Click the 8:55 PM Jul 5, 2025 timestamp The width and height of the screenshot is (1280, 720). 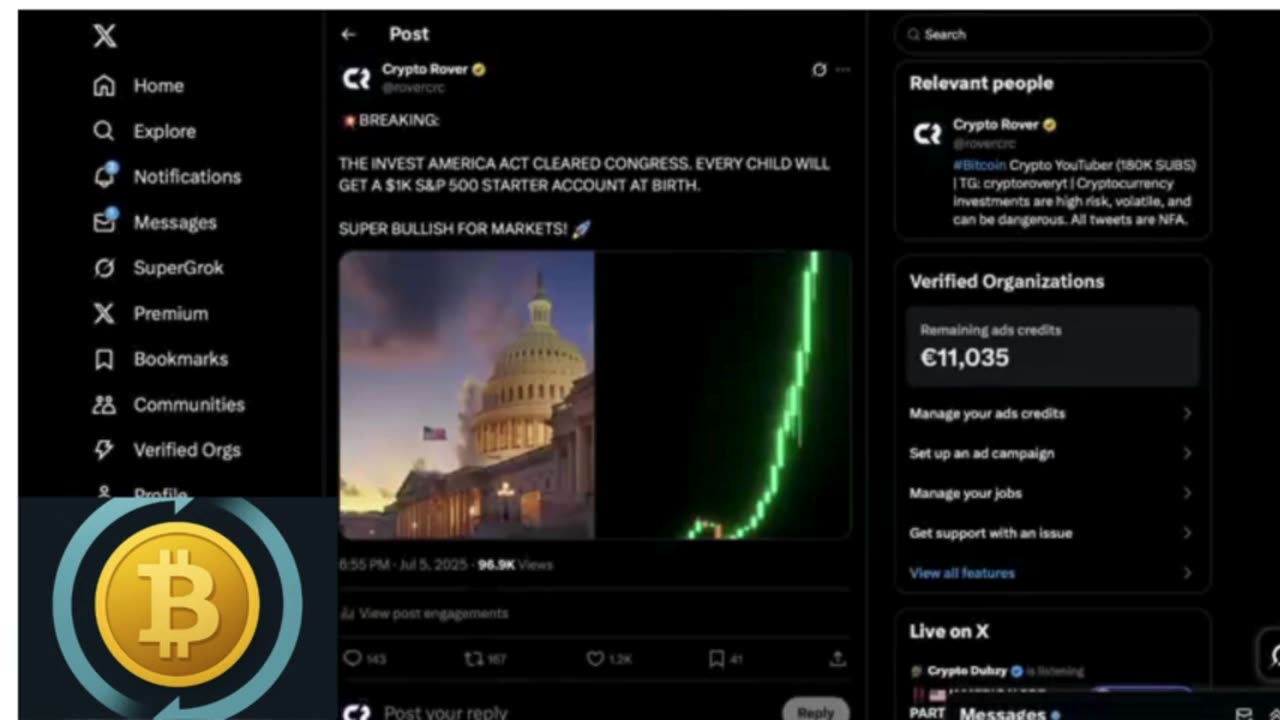tap(404, 565)
